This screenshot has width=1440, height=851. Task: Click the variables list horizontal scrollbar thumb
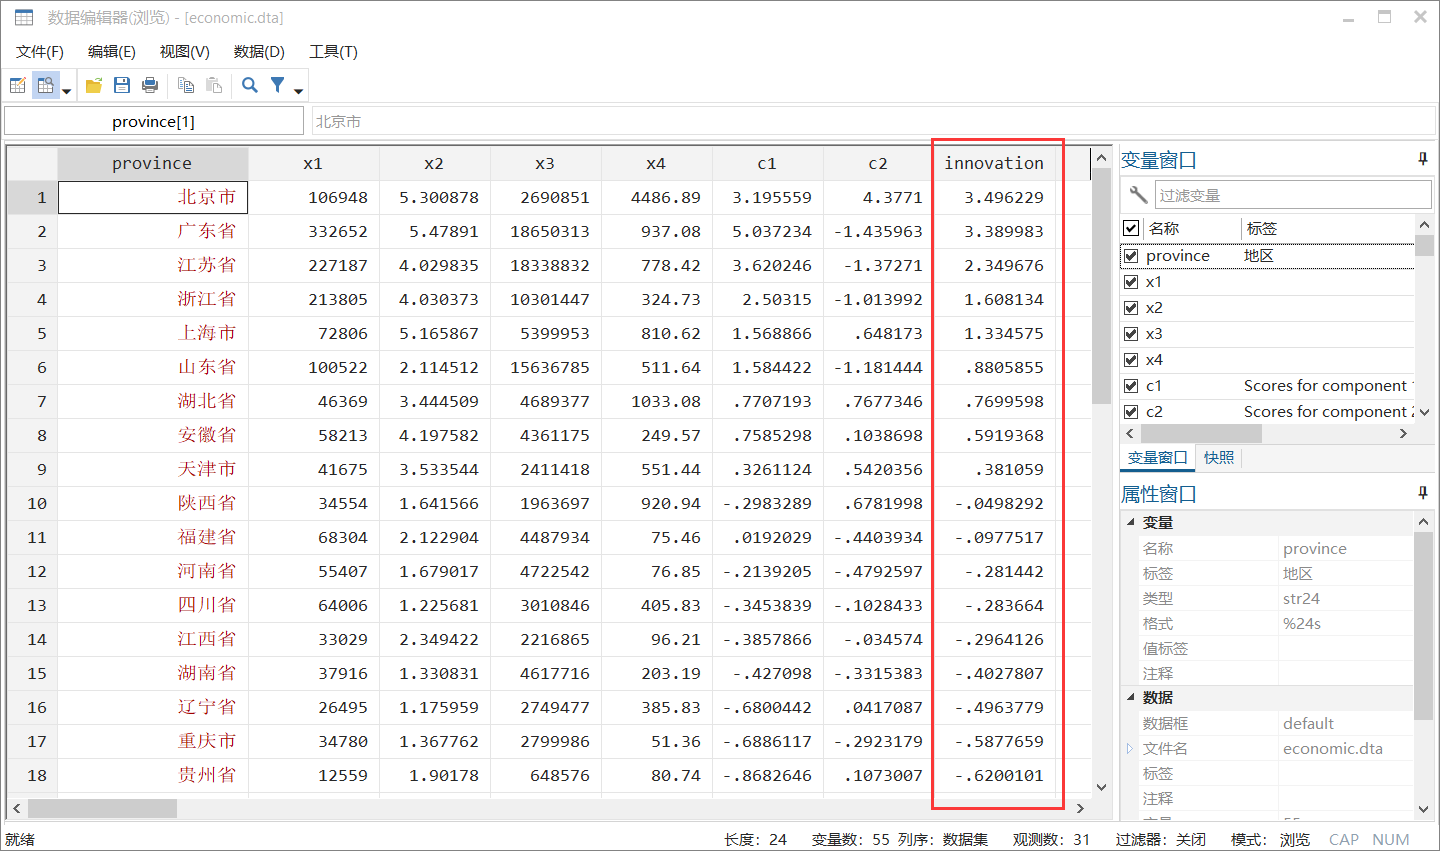[x=1201, y=434]
